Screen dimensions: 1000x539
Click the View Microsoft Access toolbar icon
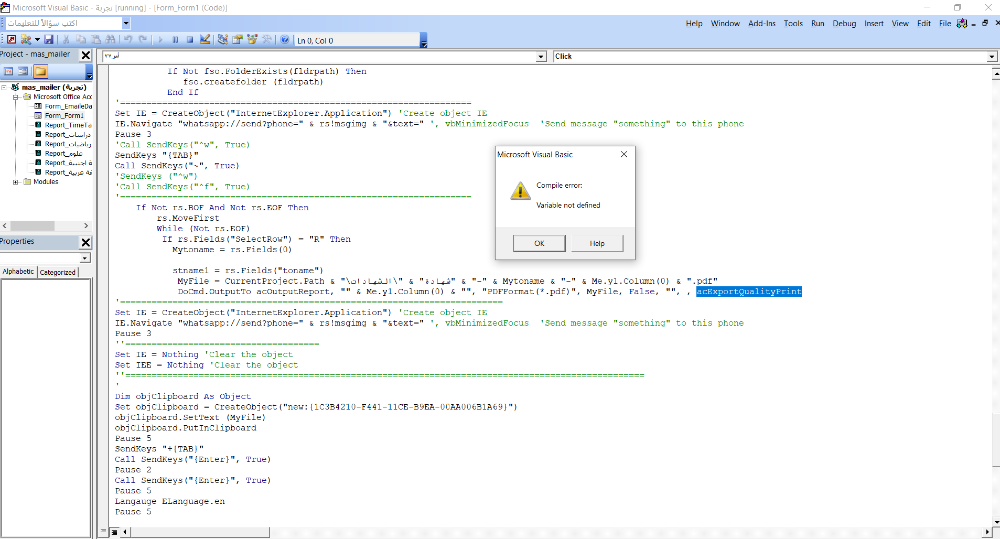coord(11,40)
